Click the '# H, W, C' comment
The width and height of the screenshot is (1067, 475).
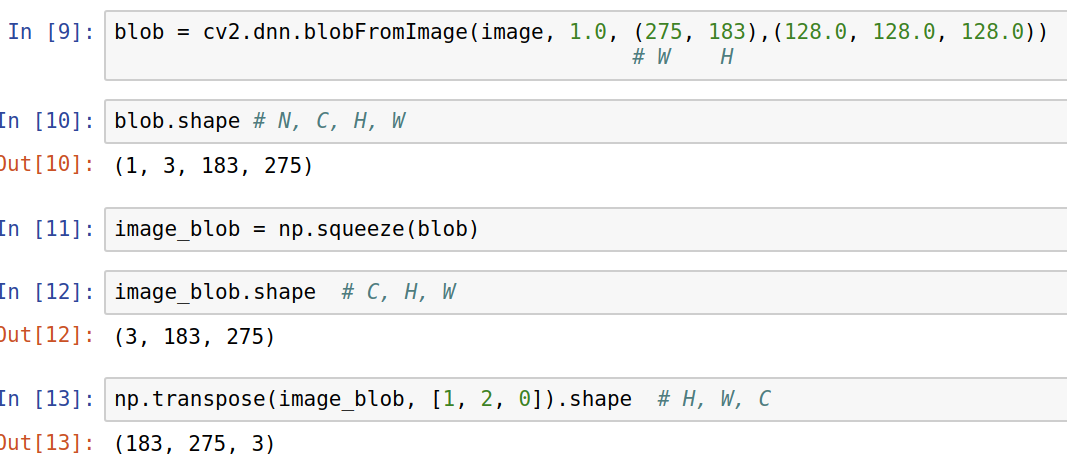pos(714,399)
